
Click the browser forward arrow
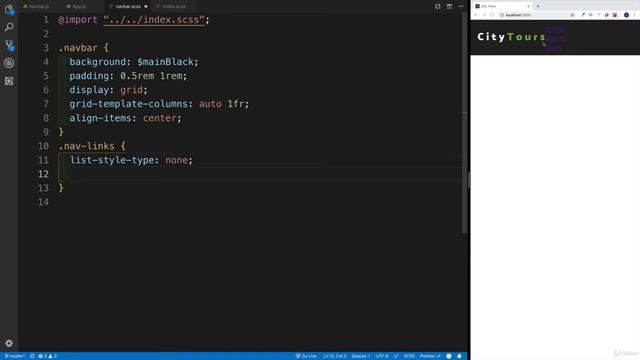(x=484, y=15)
